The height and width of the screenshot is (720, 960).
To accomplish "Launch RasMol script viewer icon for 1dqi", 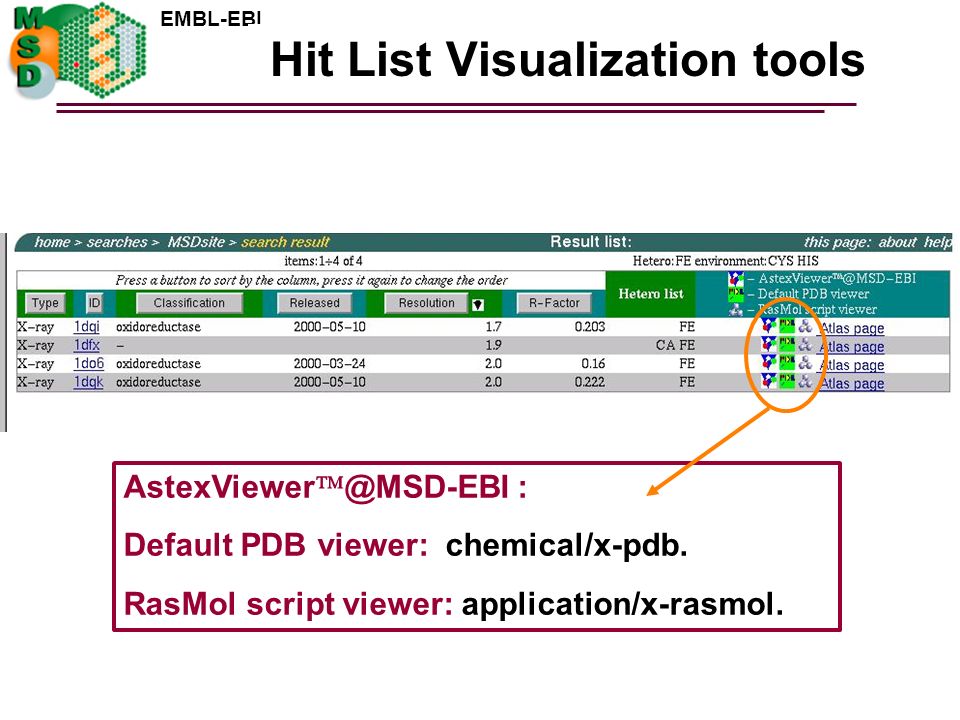I will coord(805,326).
